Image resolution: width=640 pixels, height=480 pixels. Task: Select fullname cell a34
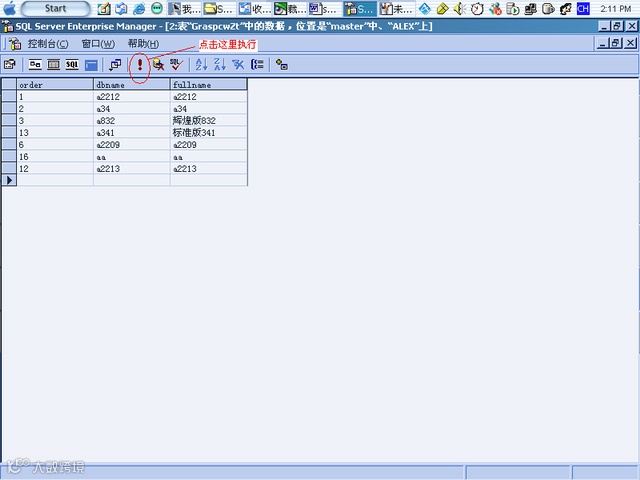click(208, 109)
